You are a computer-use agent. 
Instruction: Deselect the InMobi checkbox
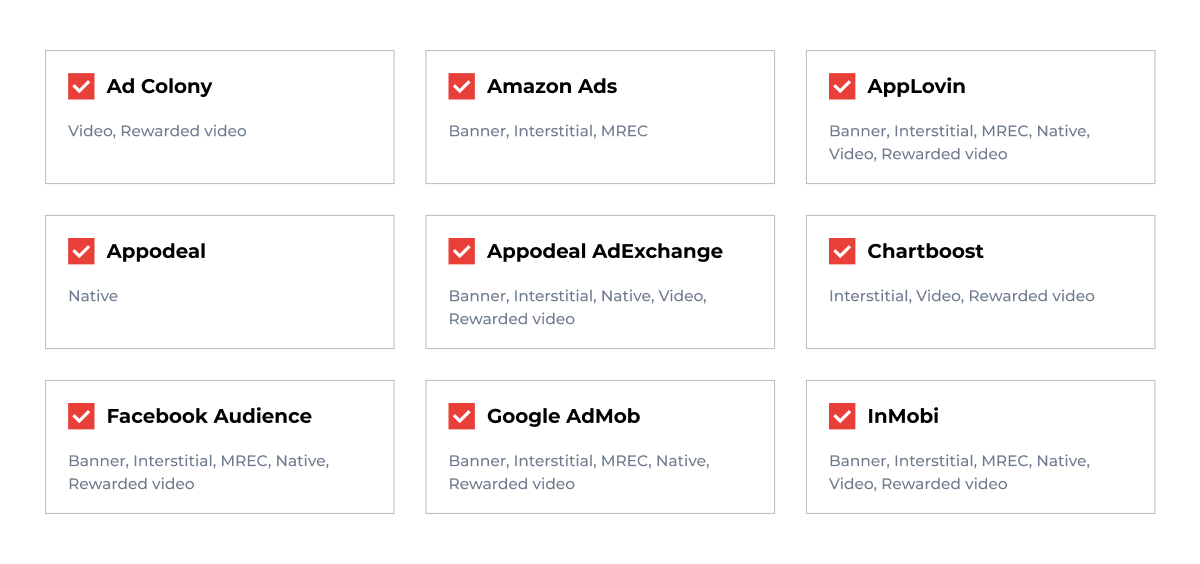[842, 416]
